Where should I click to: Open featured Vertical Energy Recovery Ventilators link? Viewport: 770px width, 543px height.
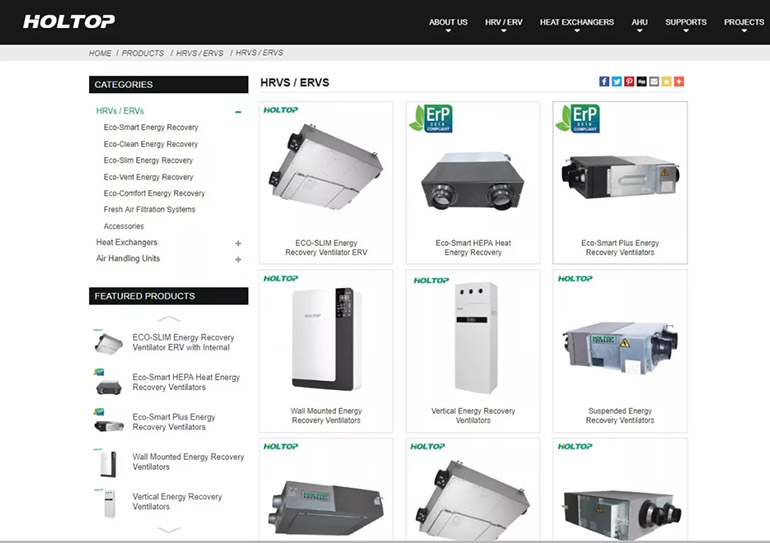coord(177,501)
